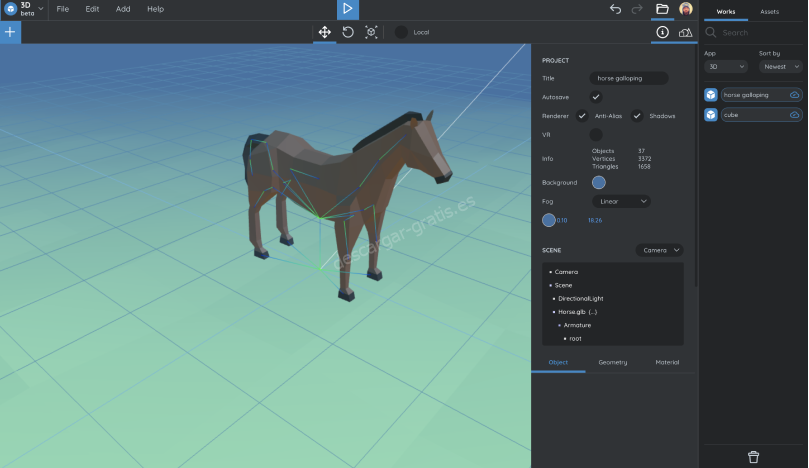Switch to the Geometry tab
This screenshot has width=809, height=468.
(x=613, y=362)
